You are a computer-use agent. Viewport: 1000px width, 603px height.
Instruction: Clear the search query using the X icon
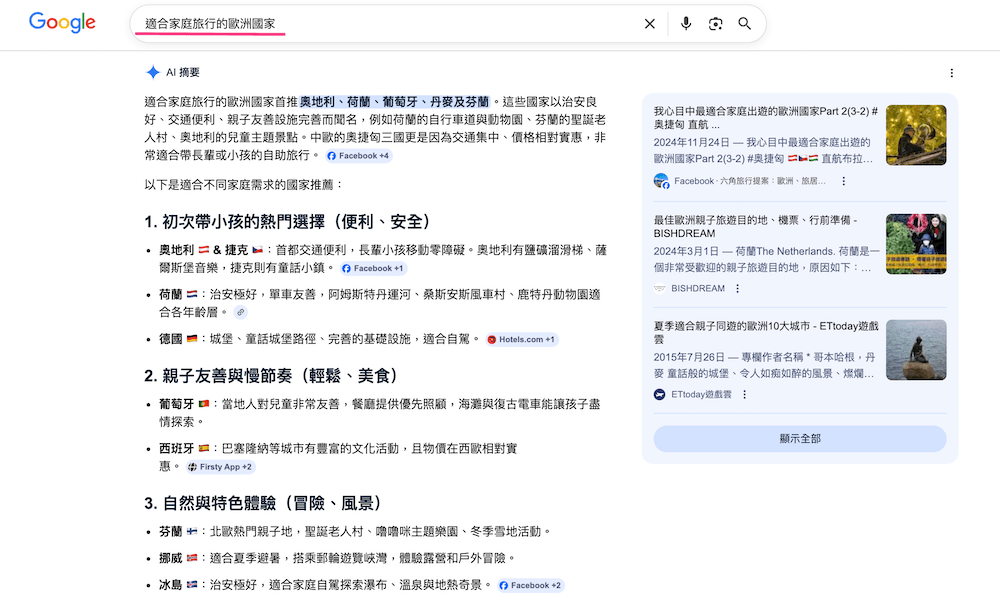[649, 23]
